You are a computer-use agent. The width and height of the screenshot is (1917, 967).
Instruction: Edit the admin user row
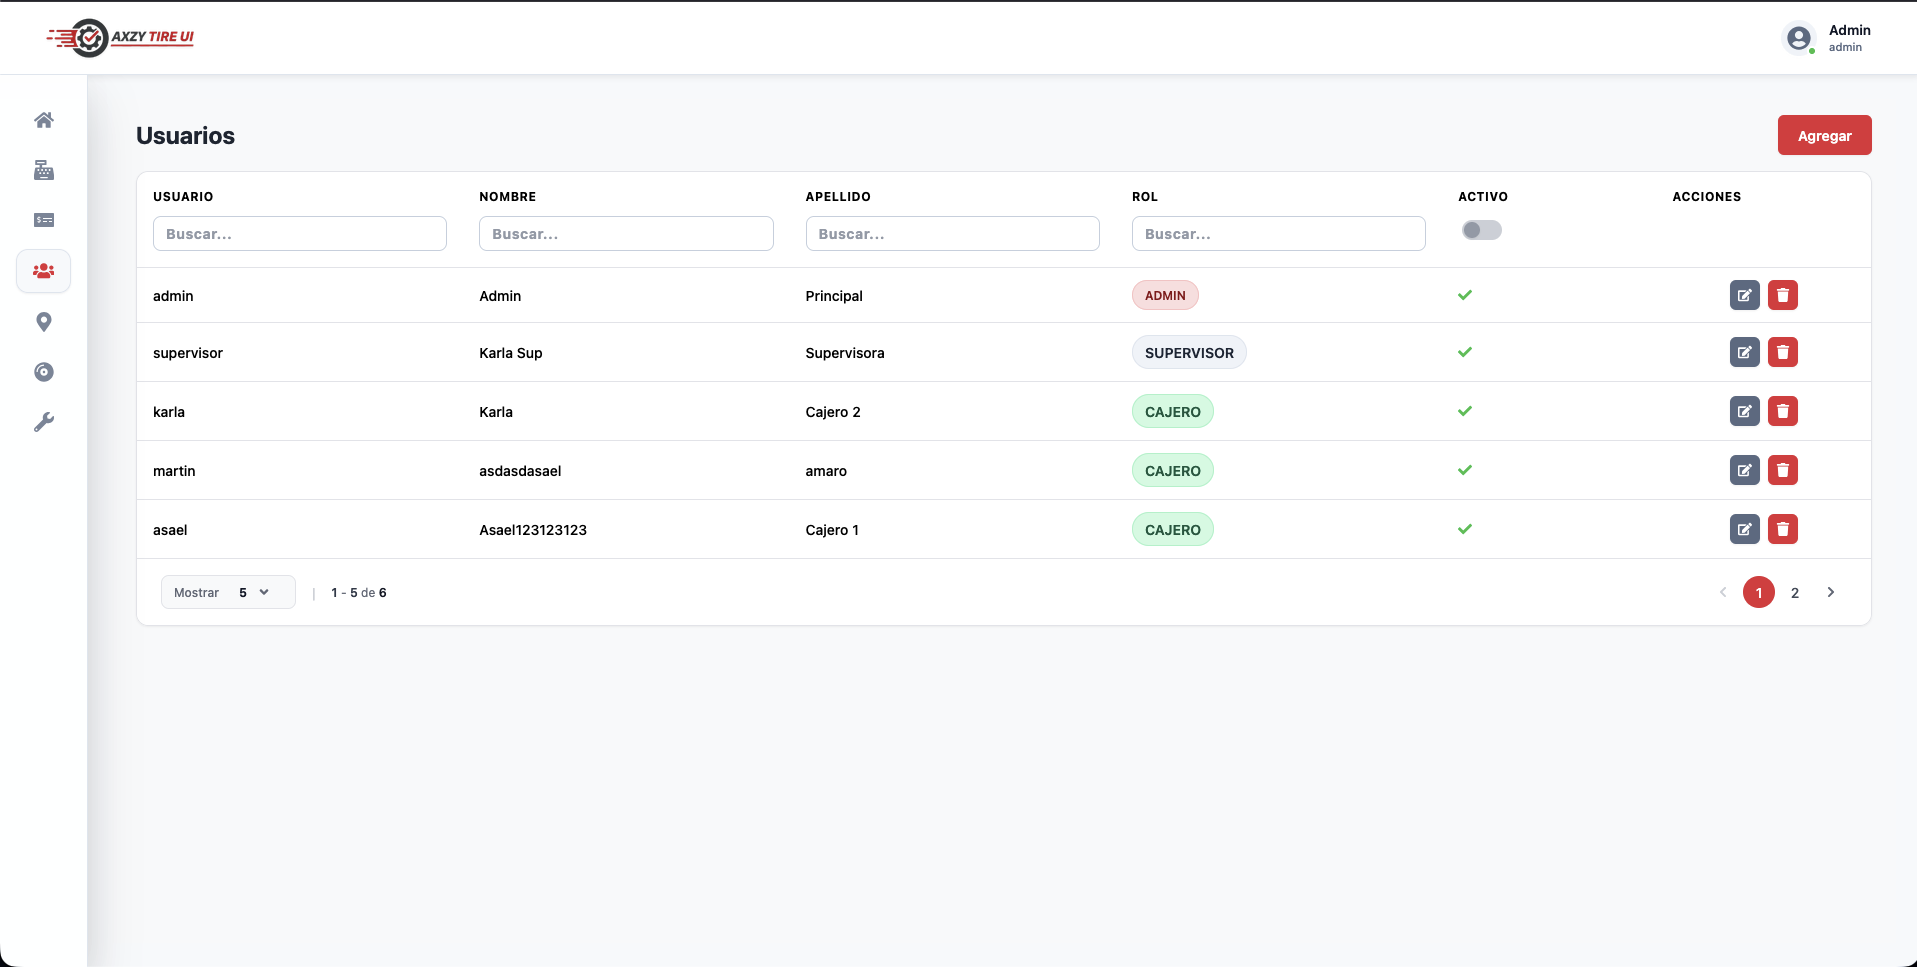pyautogui.click(x=1744, y=295)
